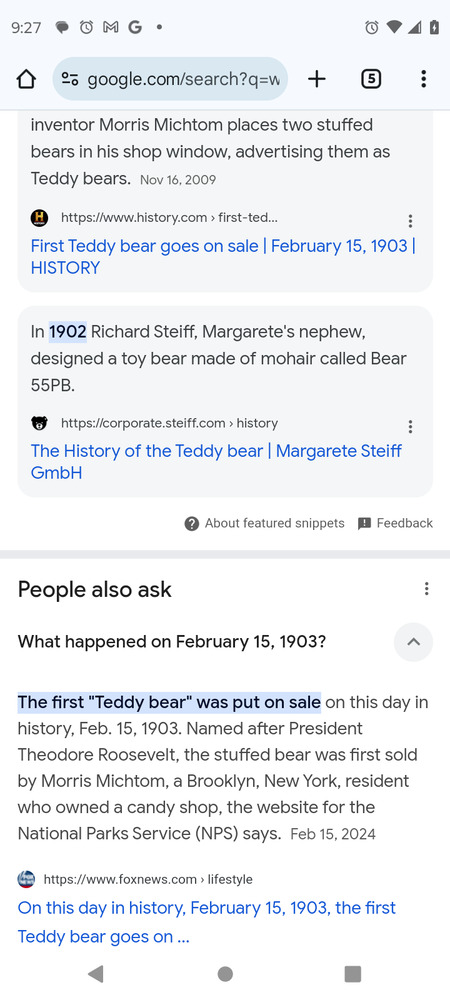Open options for history.com result

tap(410, 221)
